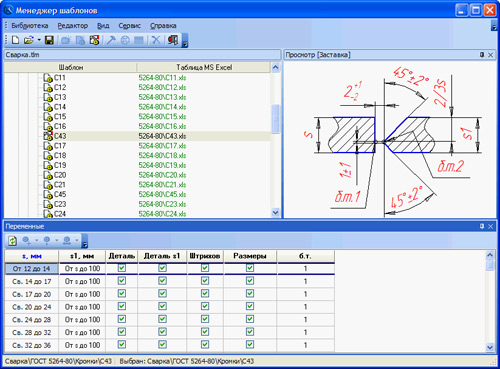Toggle Деталь checkbox in the 'Св. 24 до 28' row
This screenshot has height=369, width=500.
pyautogui.click(x=122, y=319)
